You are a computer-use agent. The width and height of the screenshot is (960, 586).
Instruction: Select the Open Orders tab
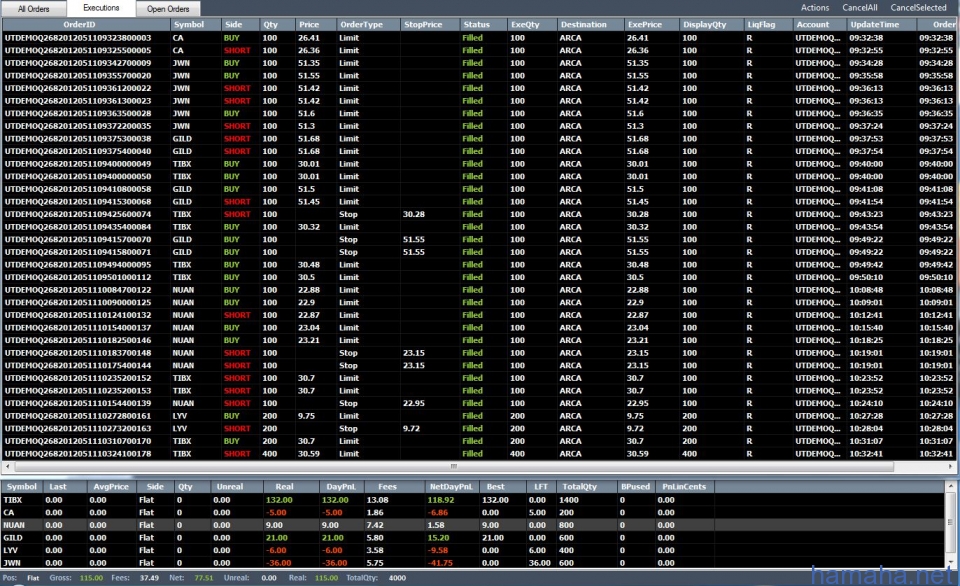(168, 9)
